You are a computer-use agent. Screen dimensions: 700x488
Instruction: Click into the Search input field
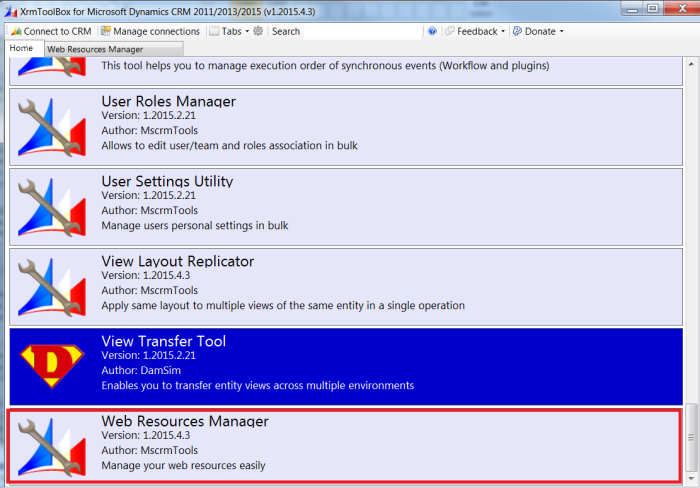pos(360,31)
